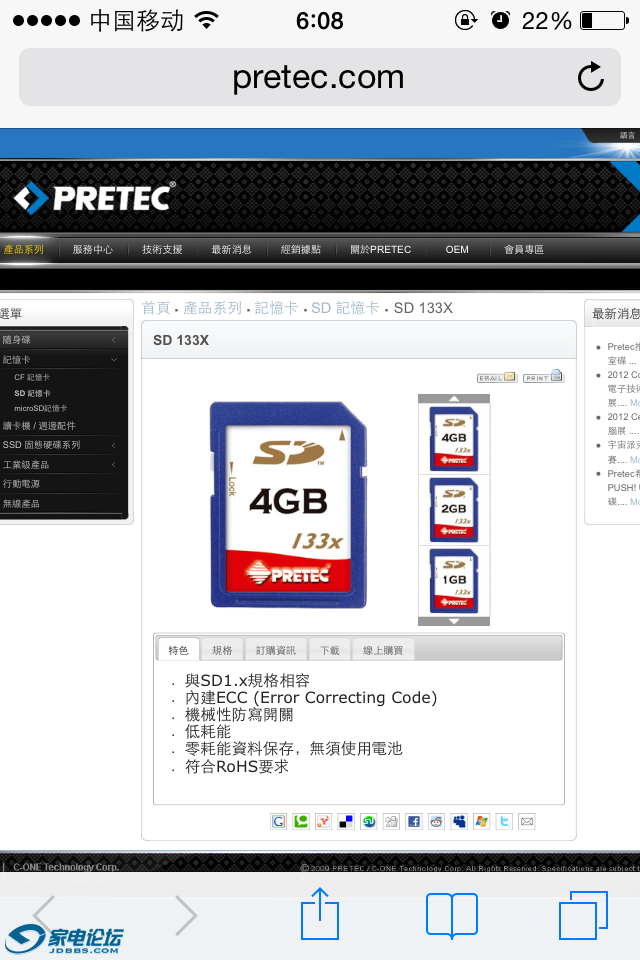This screenshot has width=640, height=960.
Task: Move the thumbnail list down
Action: pos(454,621)
